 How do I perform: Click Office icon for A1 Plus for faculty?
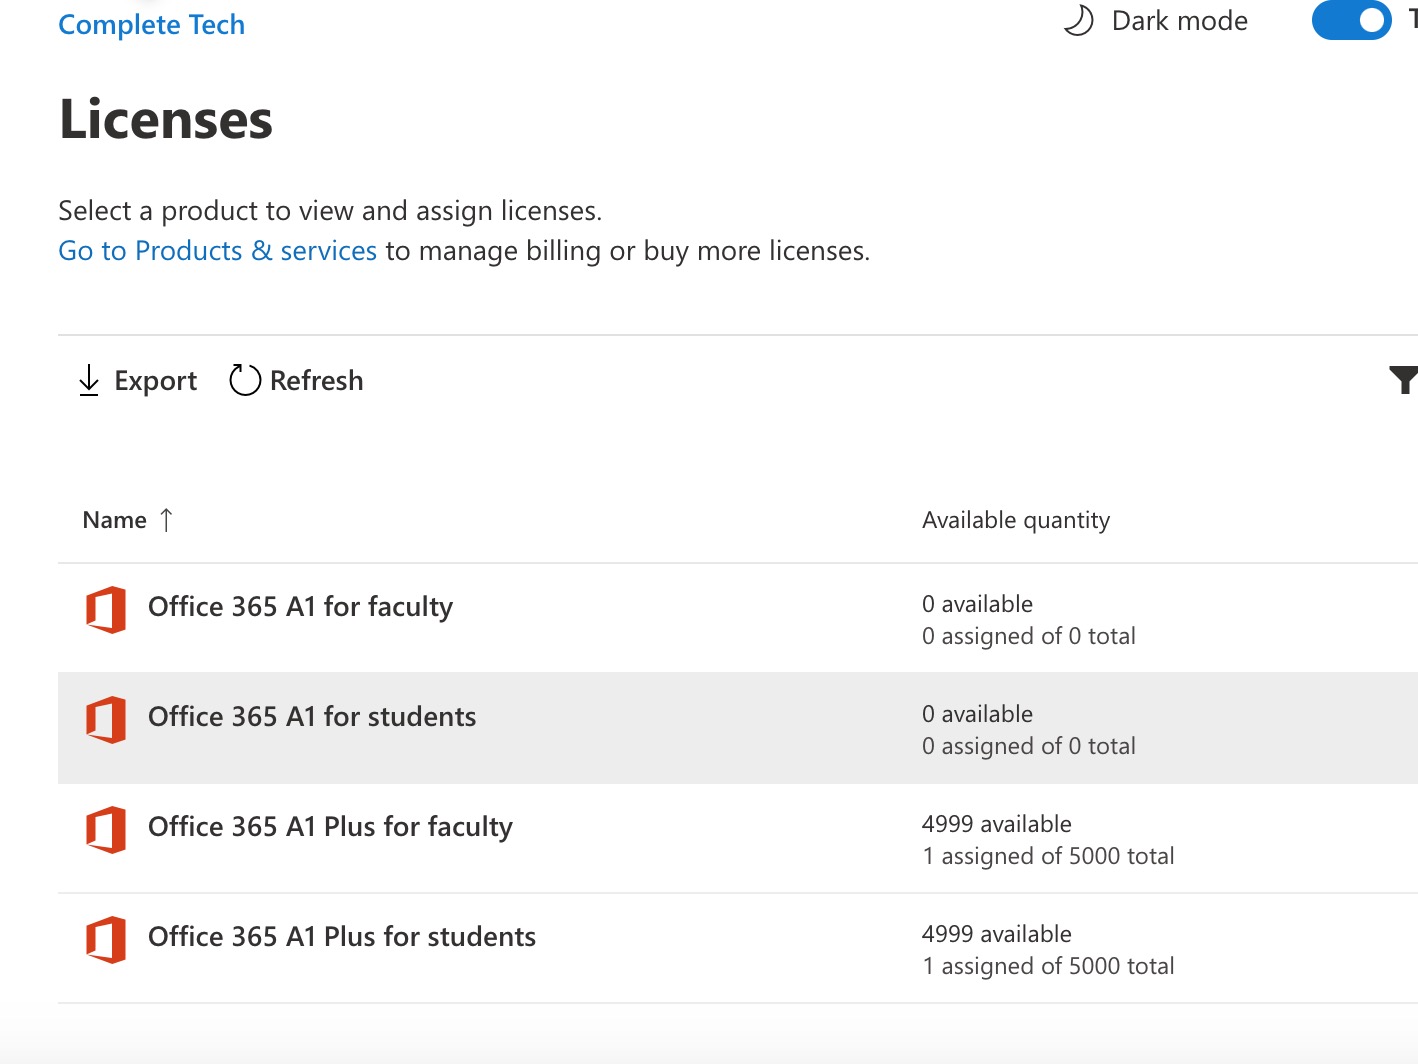[x=106, y=830]
